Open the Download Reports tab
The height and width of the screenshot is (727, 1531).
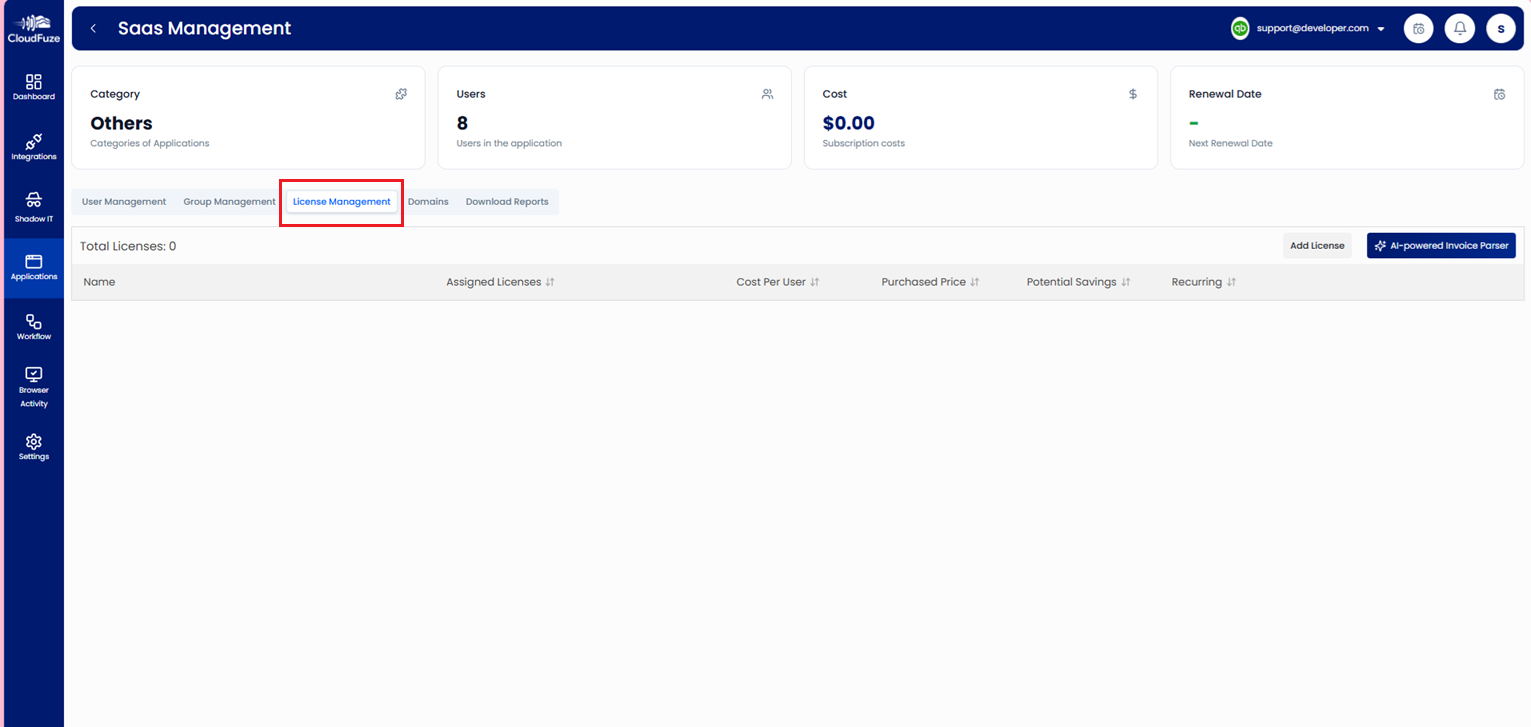pos(507,201)
